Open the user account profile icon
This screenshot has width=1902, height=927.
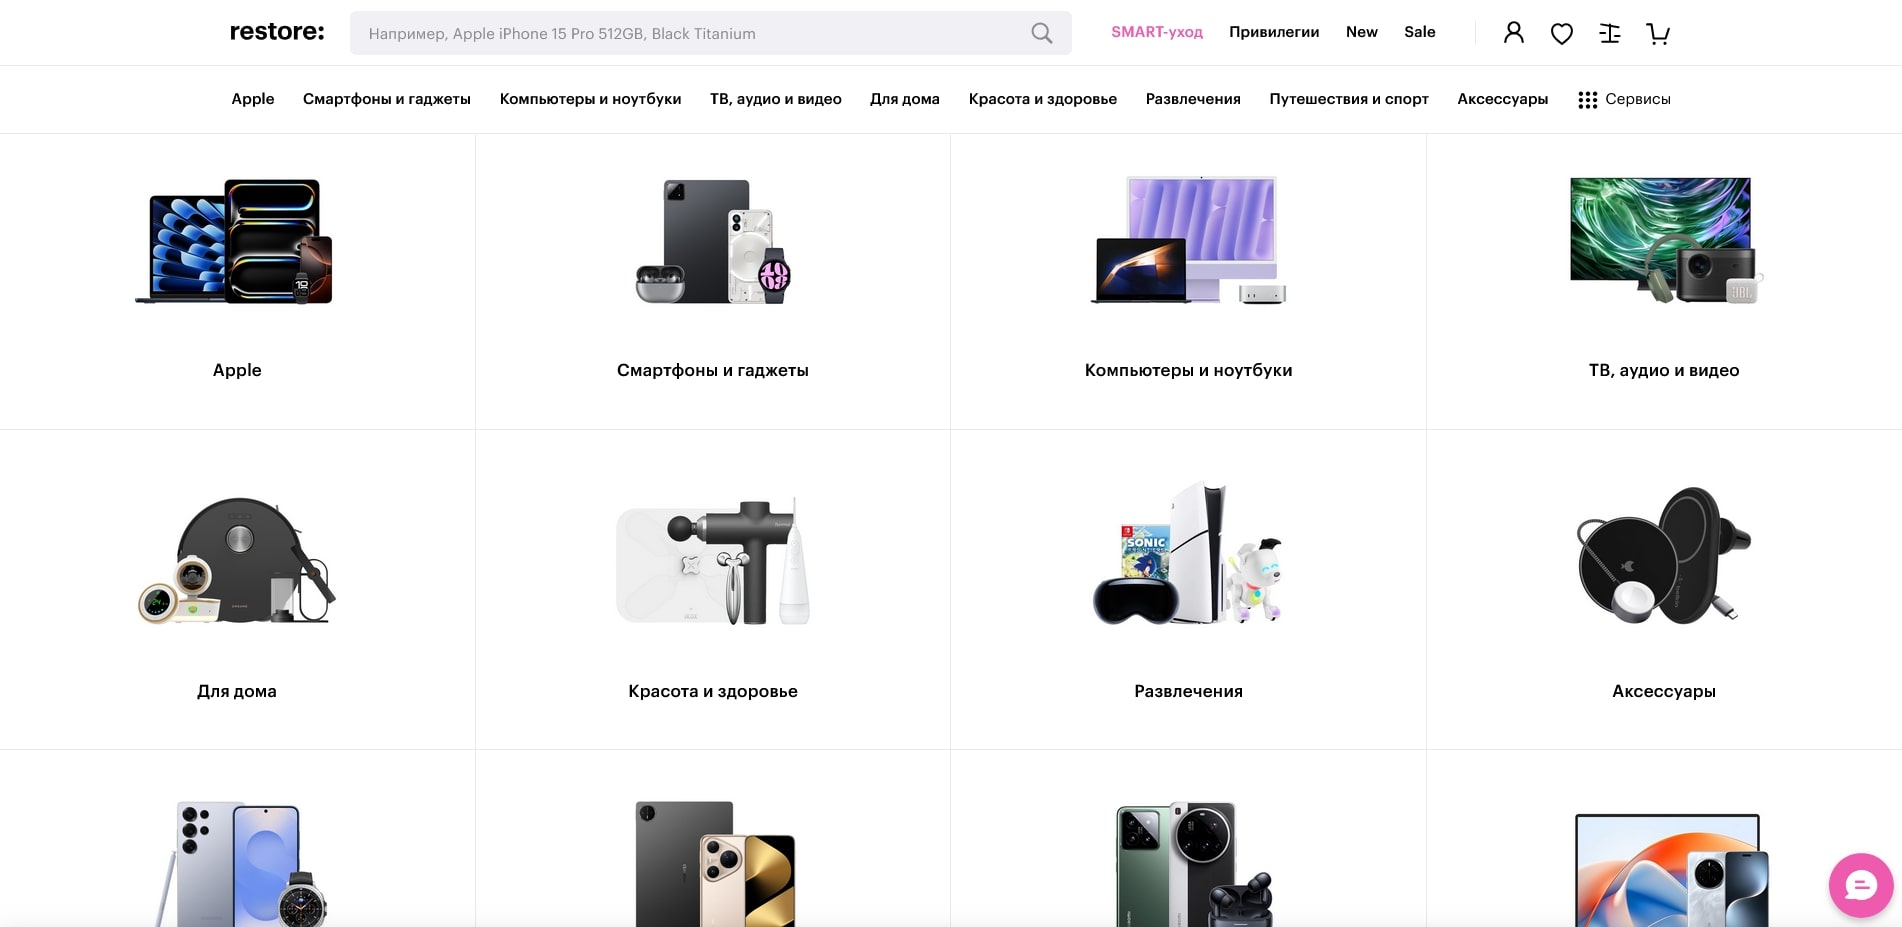pyautogui.click(x=1514, y=33)
